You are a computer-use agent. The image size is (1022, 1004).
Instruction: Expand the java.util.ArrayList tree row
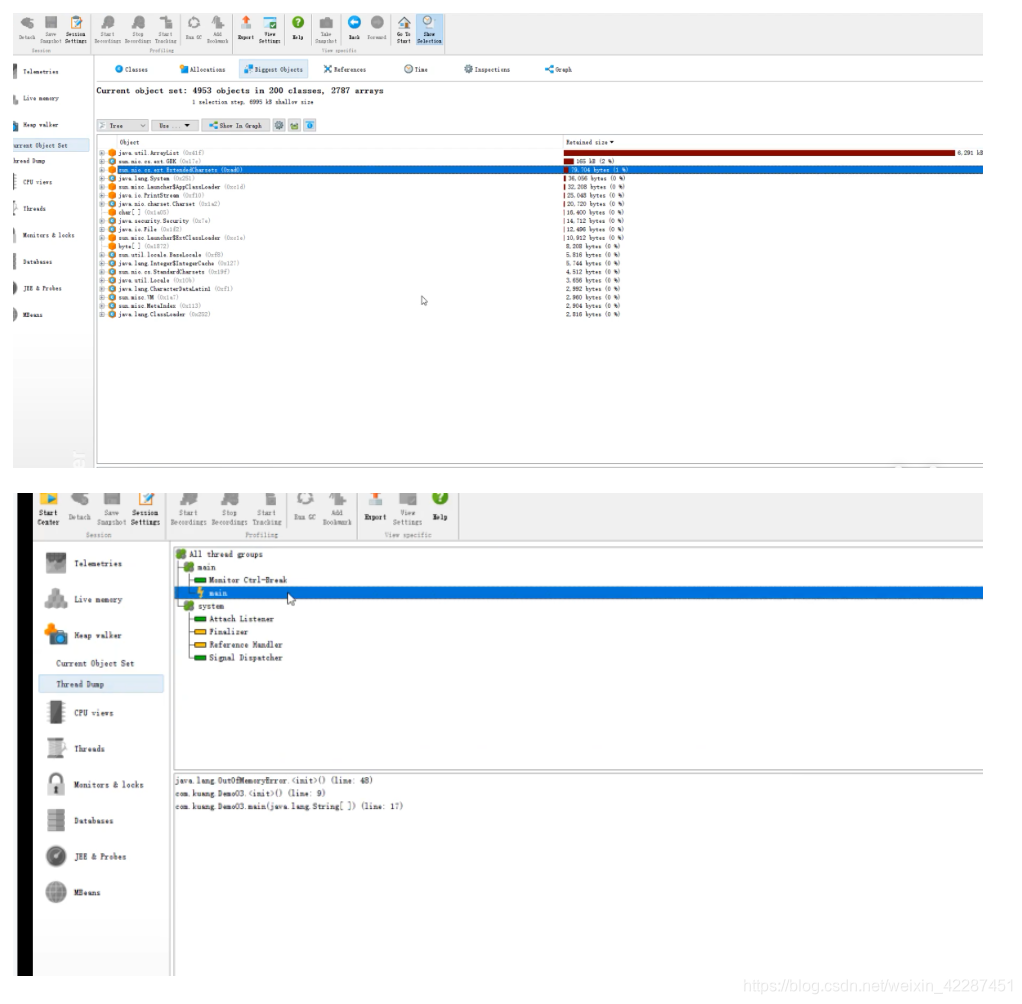pos(102,153)
